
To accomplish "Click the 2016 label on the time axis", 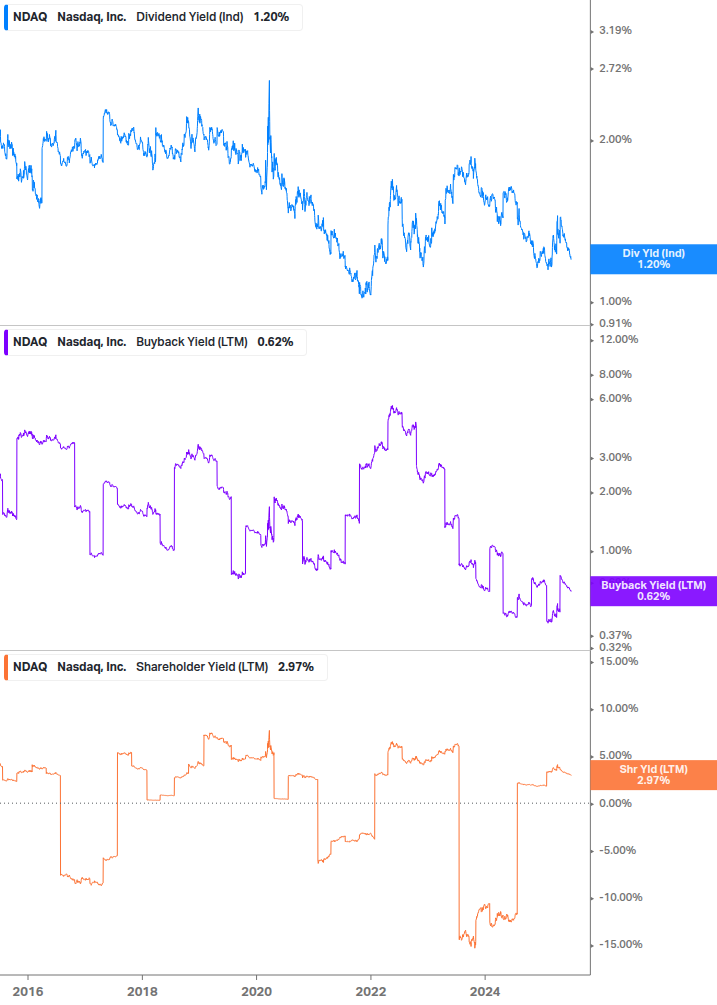I will coord(28,992).
